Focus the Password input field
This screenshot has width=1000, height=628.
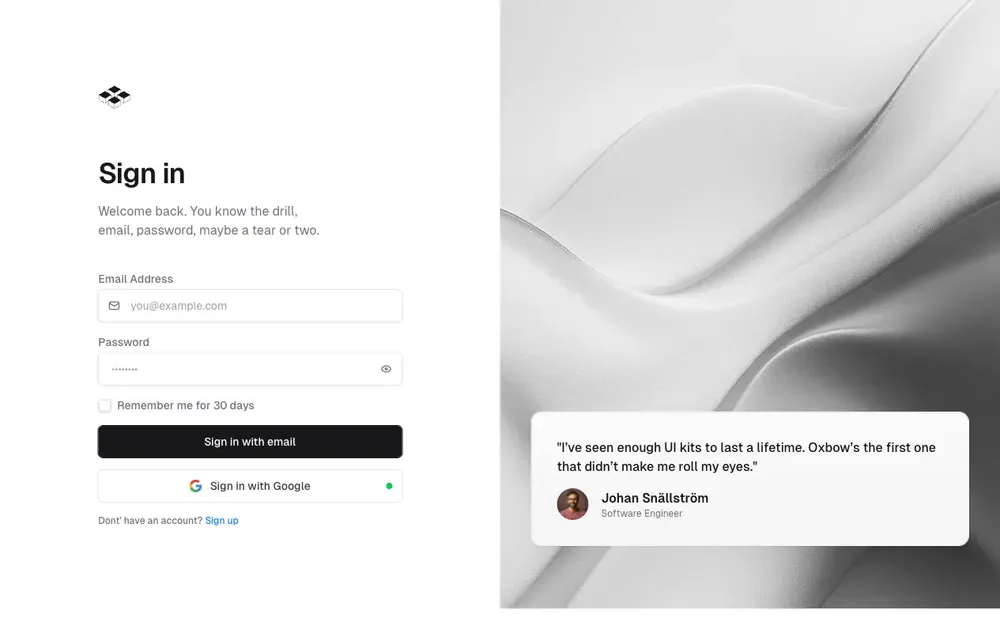click(240, 369)
